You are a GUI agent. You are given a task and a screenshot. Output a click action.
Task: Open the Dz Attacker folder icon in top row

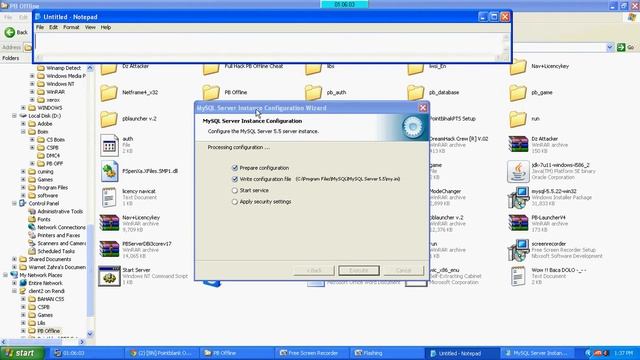(109, 68)
